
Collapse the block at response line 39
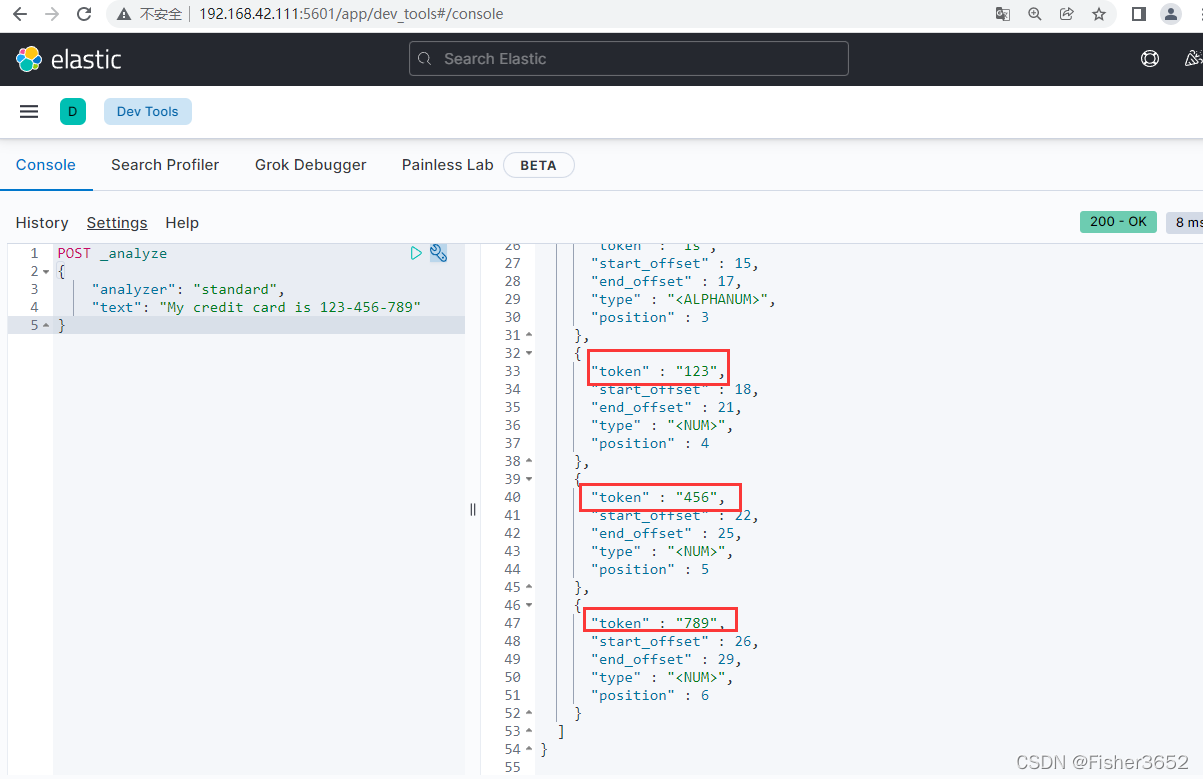point(529,479)
